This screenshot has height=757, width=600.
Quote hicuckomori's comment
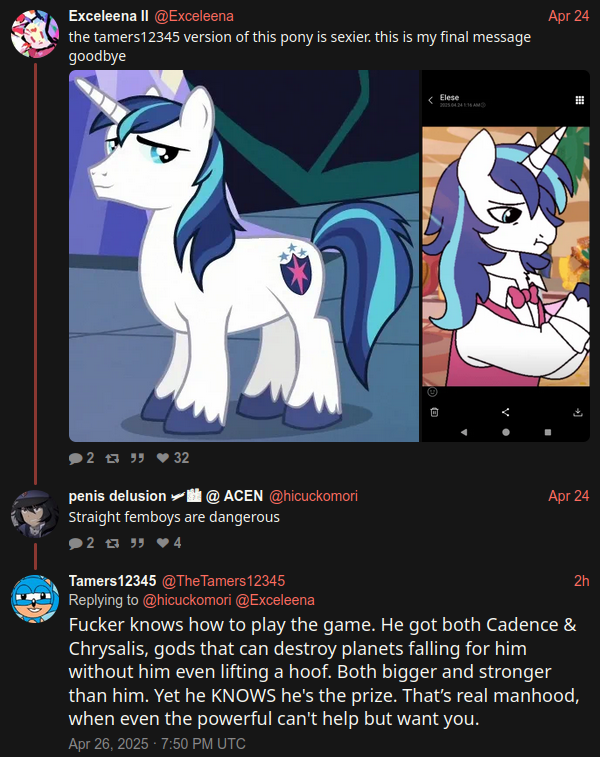coord(138,543)
